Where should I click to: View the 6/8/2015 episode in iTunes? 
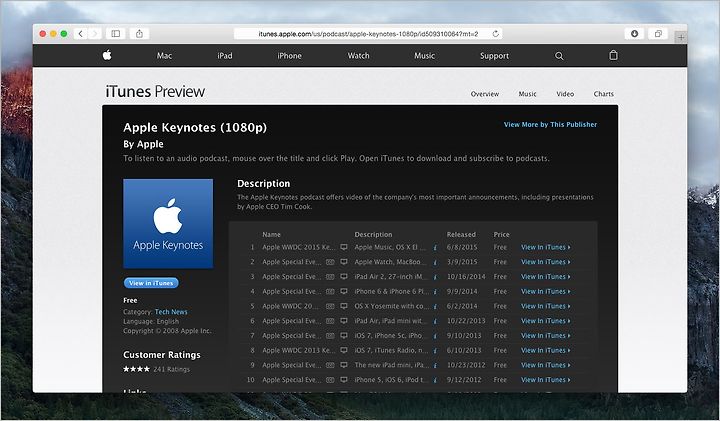(x=546, y=247)
